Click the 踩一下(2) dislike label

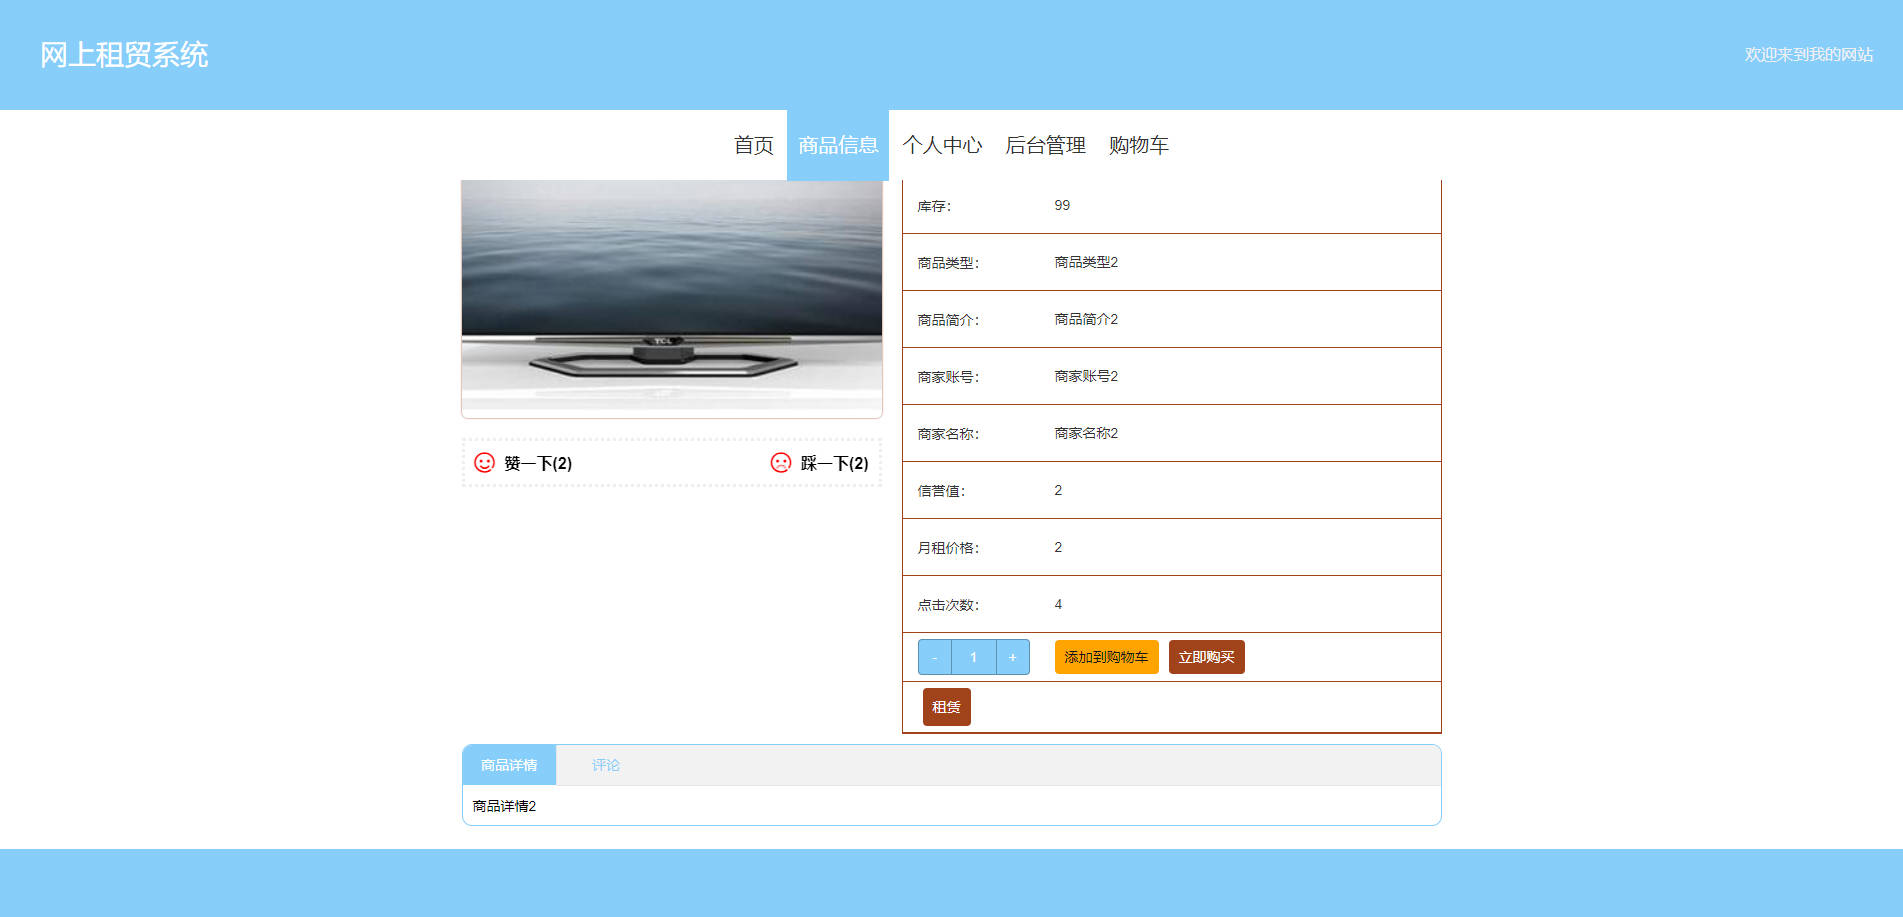point(834,463)
